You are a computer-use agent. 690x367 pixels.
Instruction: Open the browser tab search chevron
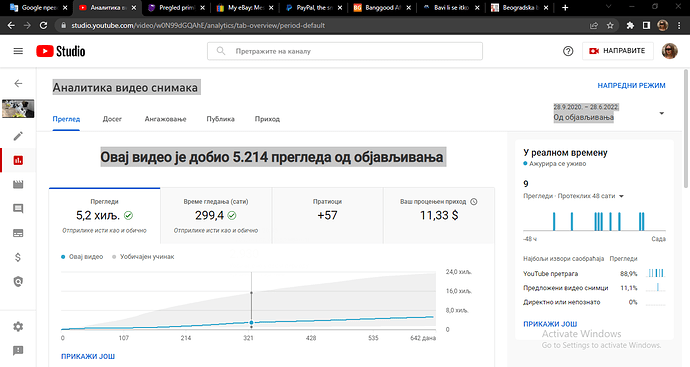(609, 7)
